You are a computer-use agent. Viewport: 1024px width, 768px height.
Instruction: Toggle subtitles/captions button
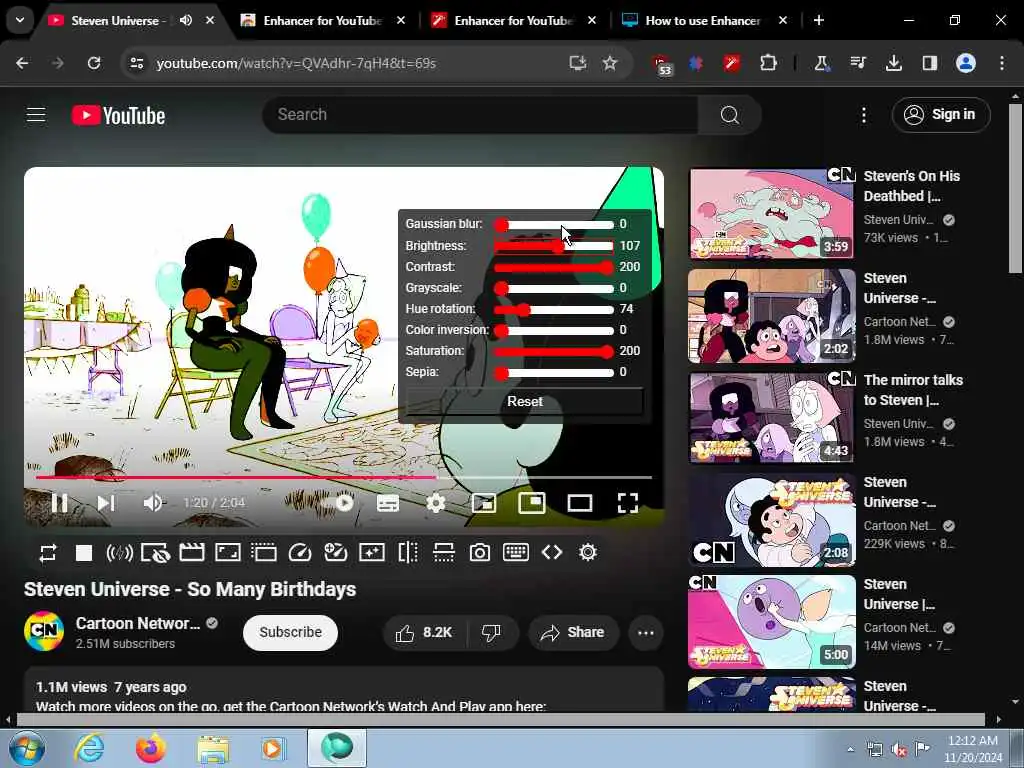(x=388, y=503)
